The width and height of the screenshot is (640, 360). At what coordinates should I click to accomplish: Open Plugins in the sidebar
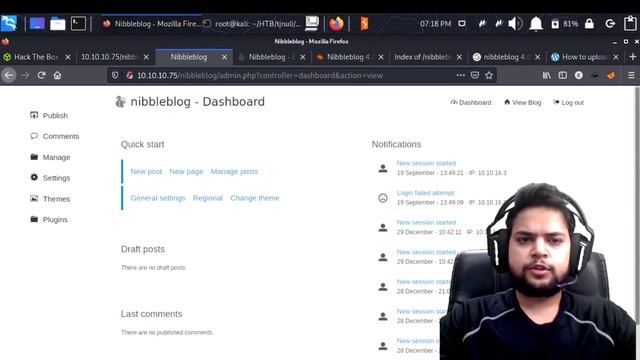click(x=49, y=220)
